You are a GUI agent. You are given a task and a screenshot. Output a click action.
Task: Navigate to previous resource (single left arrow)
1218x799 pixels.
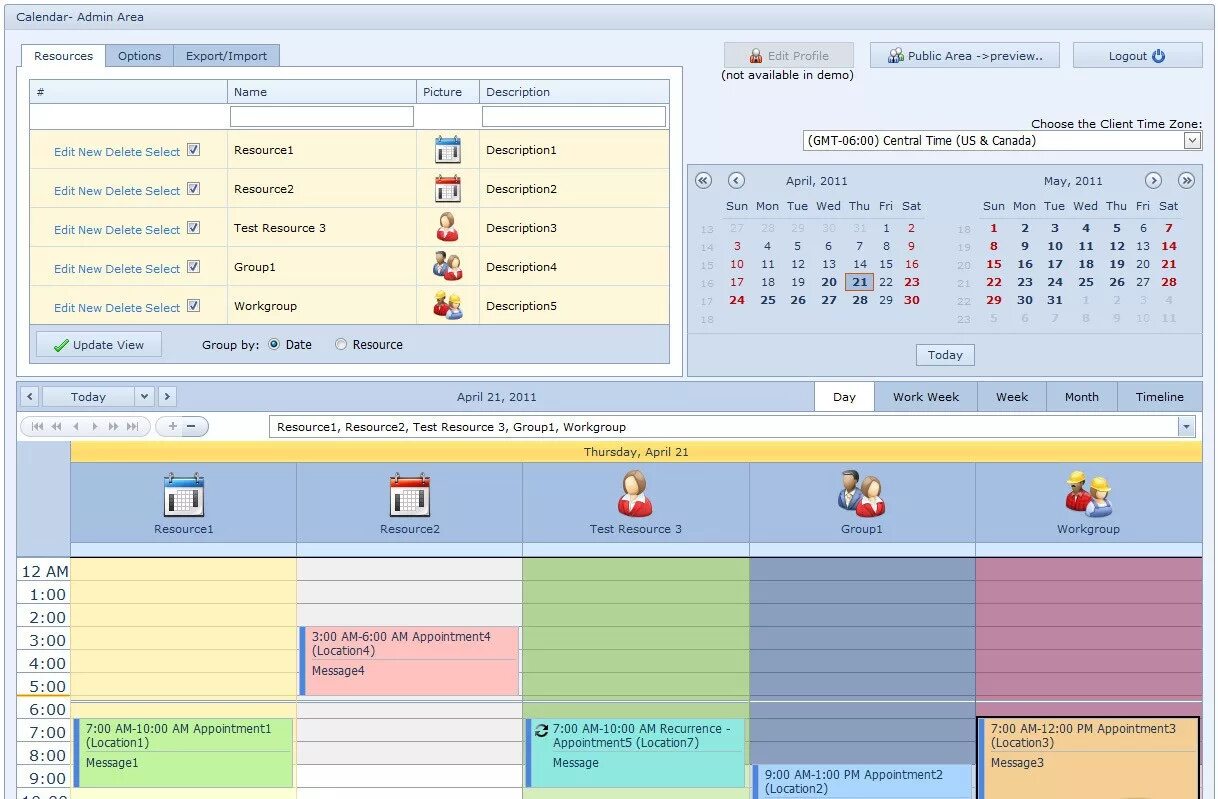76,427
